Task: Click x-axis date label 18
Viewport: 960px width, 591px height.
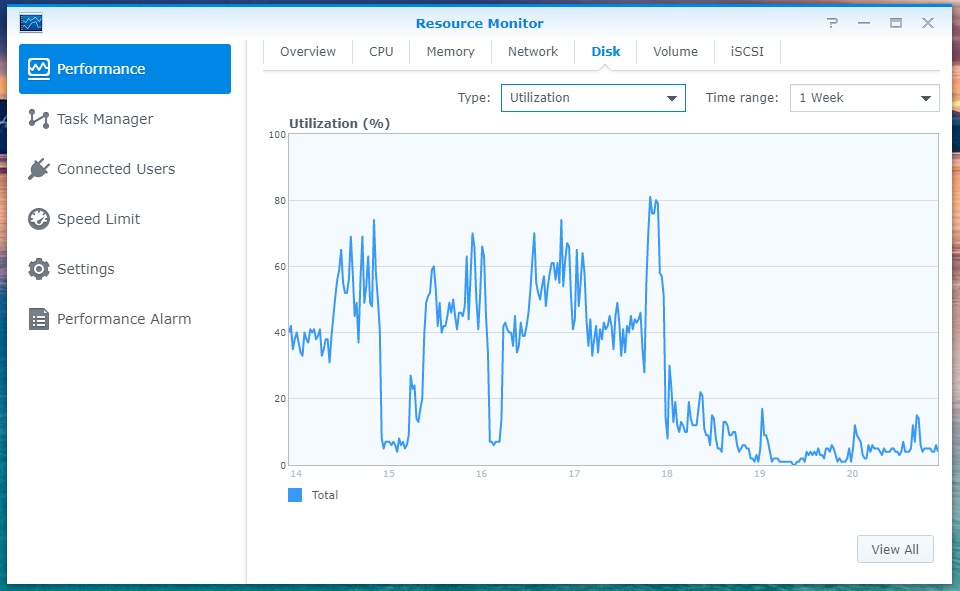Action: [x=667, y=473]
